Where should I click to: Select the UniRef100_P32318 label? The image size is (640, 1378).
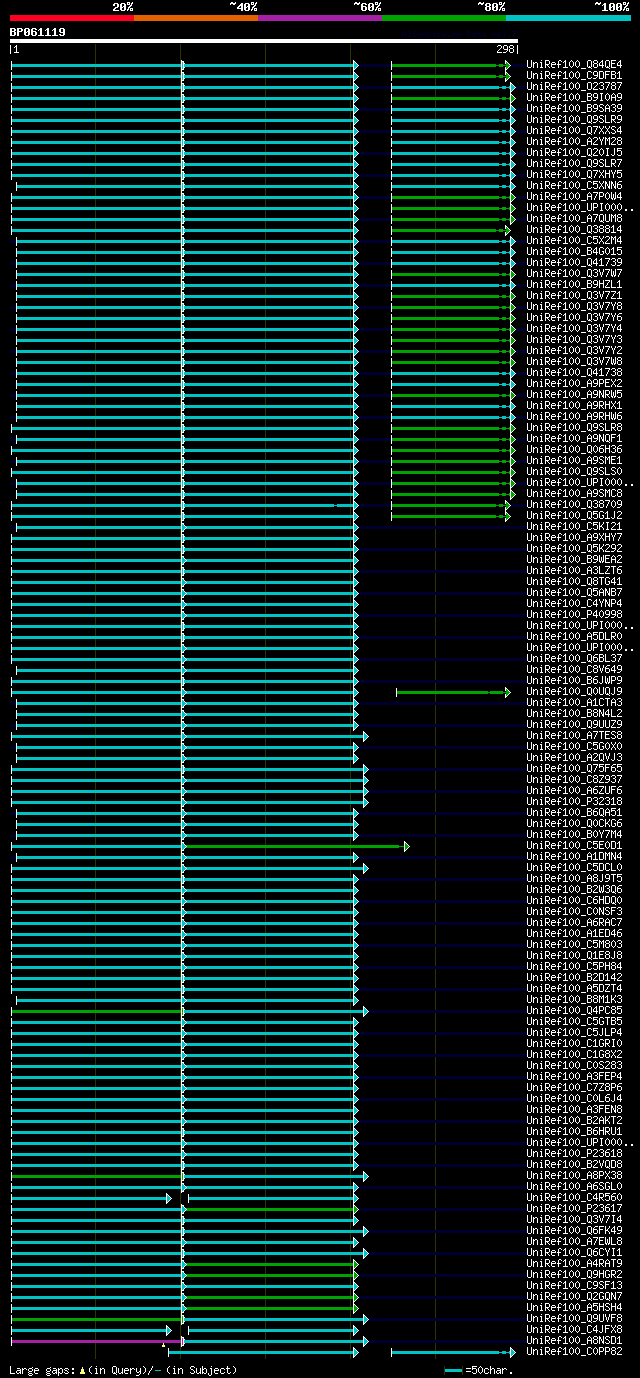point(574,801)
